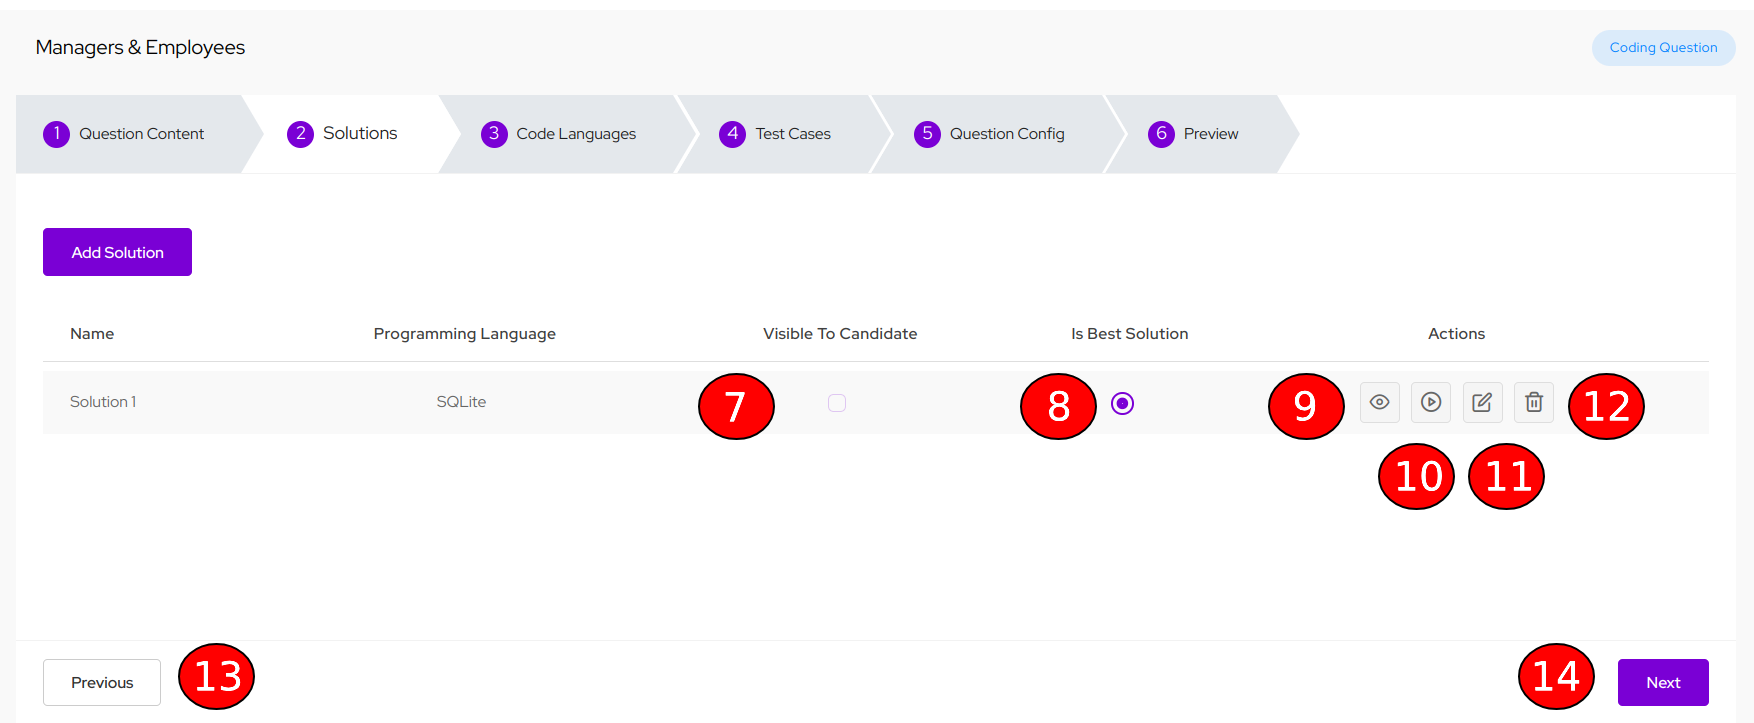View Solution 1 with the eye icon

coord(1379,402)
